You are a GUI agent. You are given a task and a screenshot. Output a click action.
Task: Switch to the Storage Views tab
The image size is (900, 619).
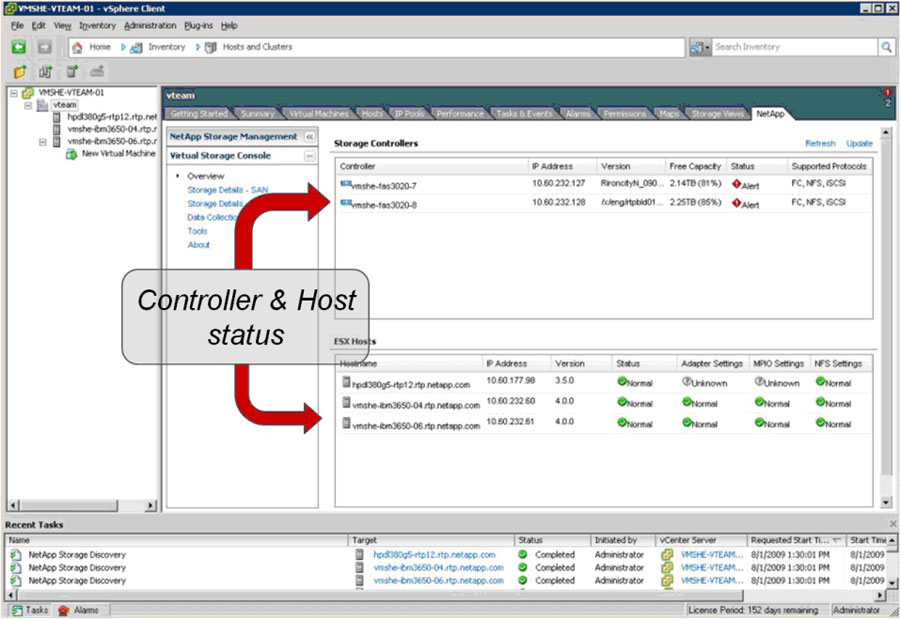point(717,114)
